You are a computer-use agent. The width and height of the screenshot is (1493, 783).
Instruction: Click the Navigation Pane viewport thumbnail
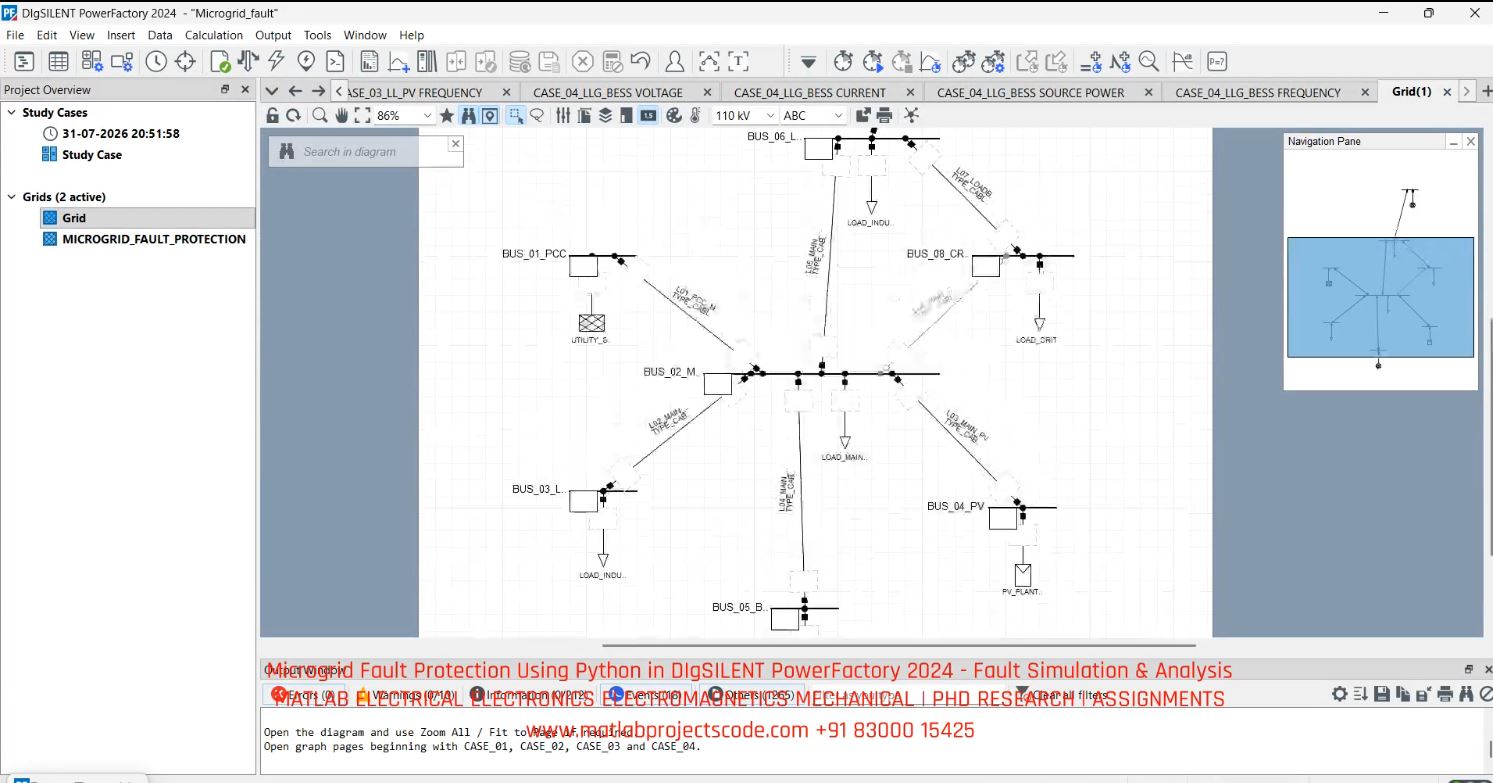coord(1380,297)
